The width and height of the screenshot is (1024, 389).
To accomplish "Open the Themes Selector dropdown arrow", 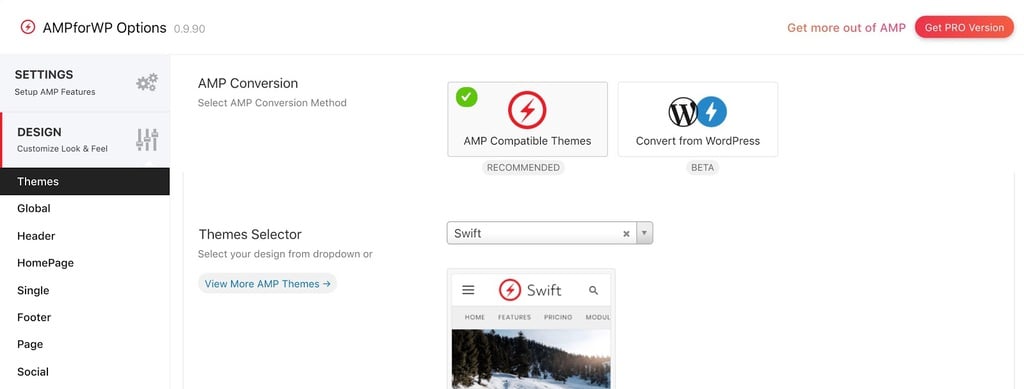I will pos(645,233).
